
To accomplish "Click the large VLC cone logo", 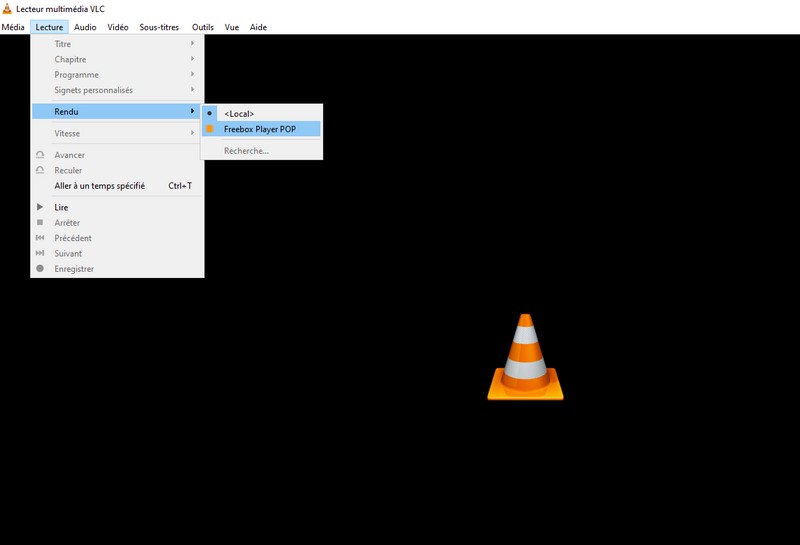I will 526,357.
